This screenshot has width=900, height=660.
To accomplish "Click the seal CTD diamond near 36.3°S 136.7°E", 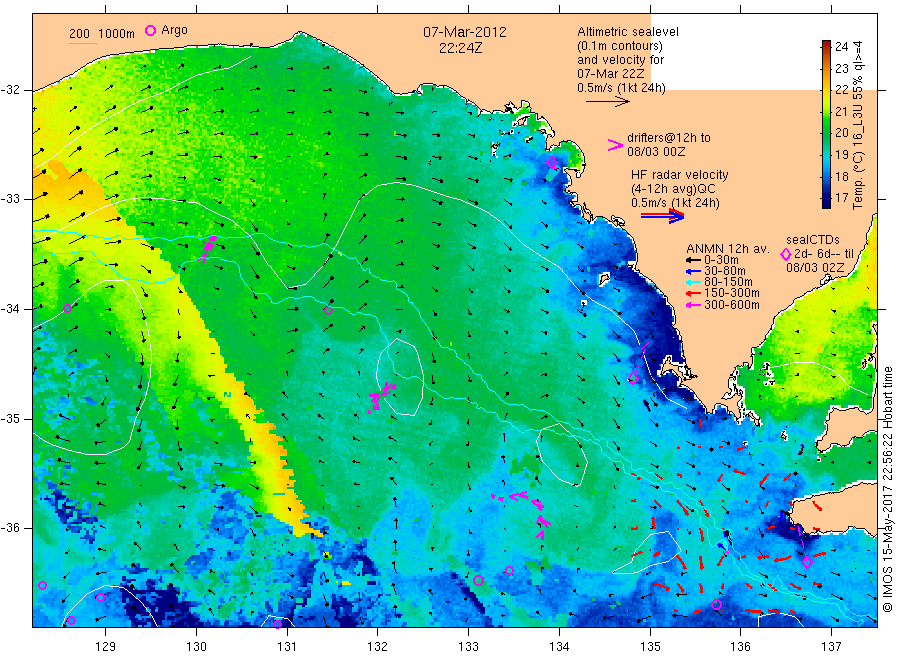I will [x=806, y=563].
